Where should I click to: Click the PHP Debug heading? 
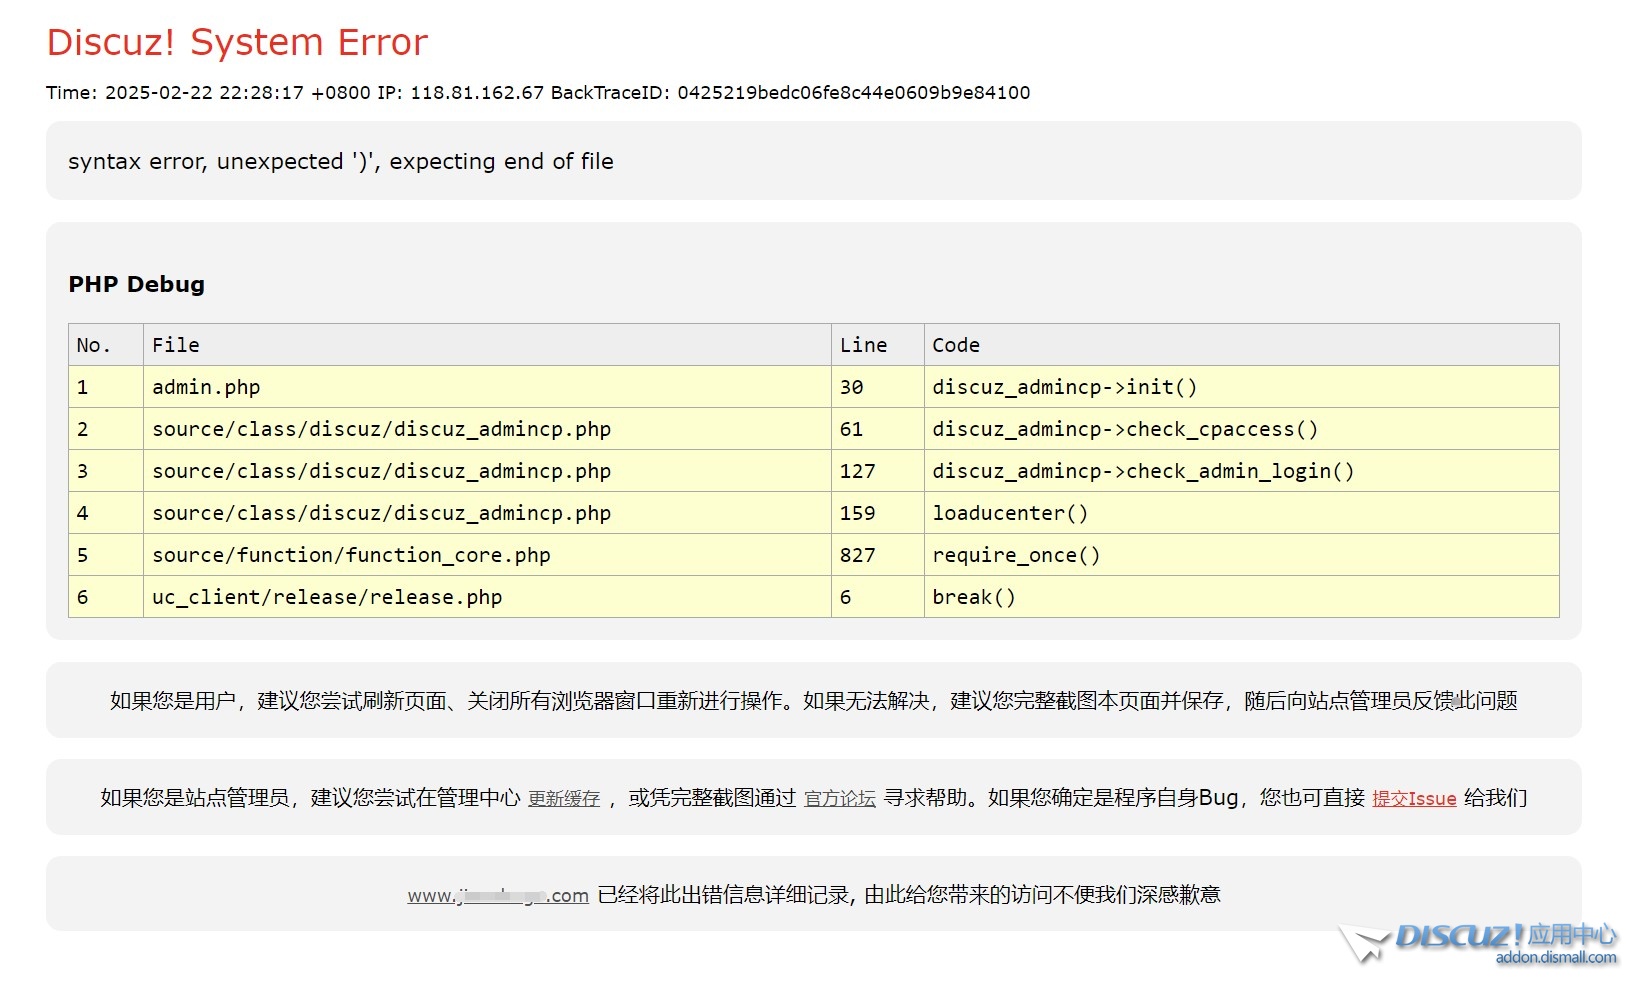pyautogui.click(x=136, y=285)
